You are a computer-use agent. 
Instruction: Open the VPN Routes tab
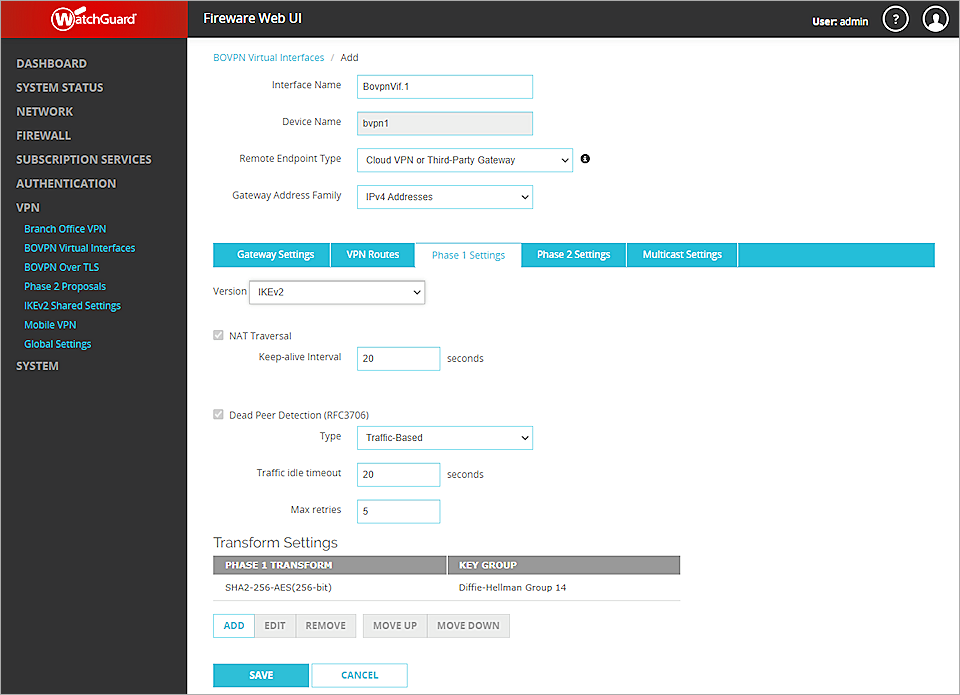[372, 255]
